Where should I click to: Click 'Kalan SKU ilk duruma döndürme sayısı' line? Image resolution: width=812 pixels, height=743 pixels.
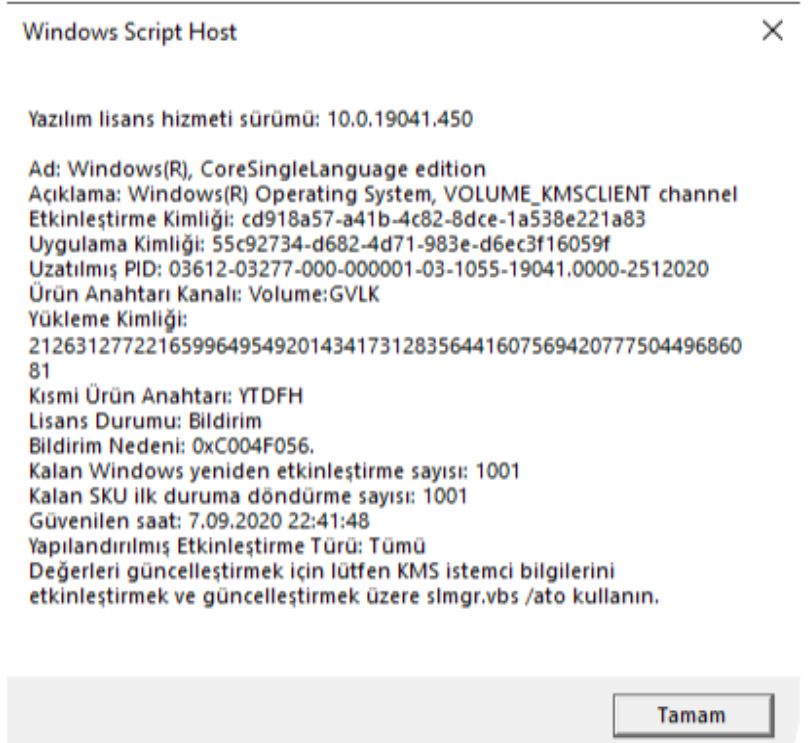(248, 496)
